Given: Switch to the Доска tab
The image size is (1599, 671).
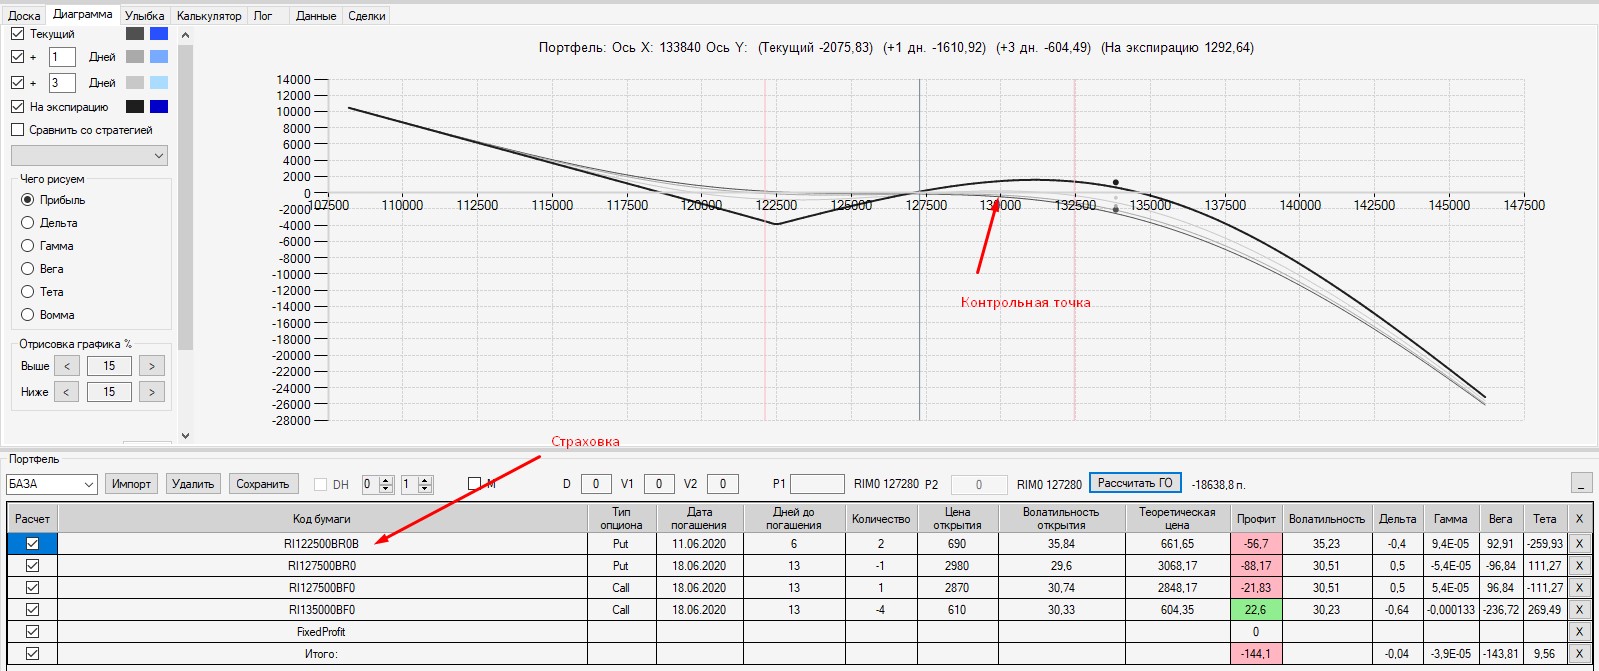Looking at the screenshot, I should pos(24,16).
